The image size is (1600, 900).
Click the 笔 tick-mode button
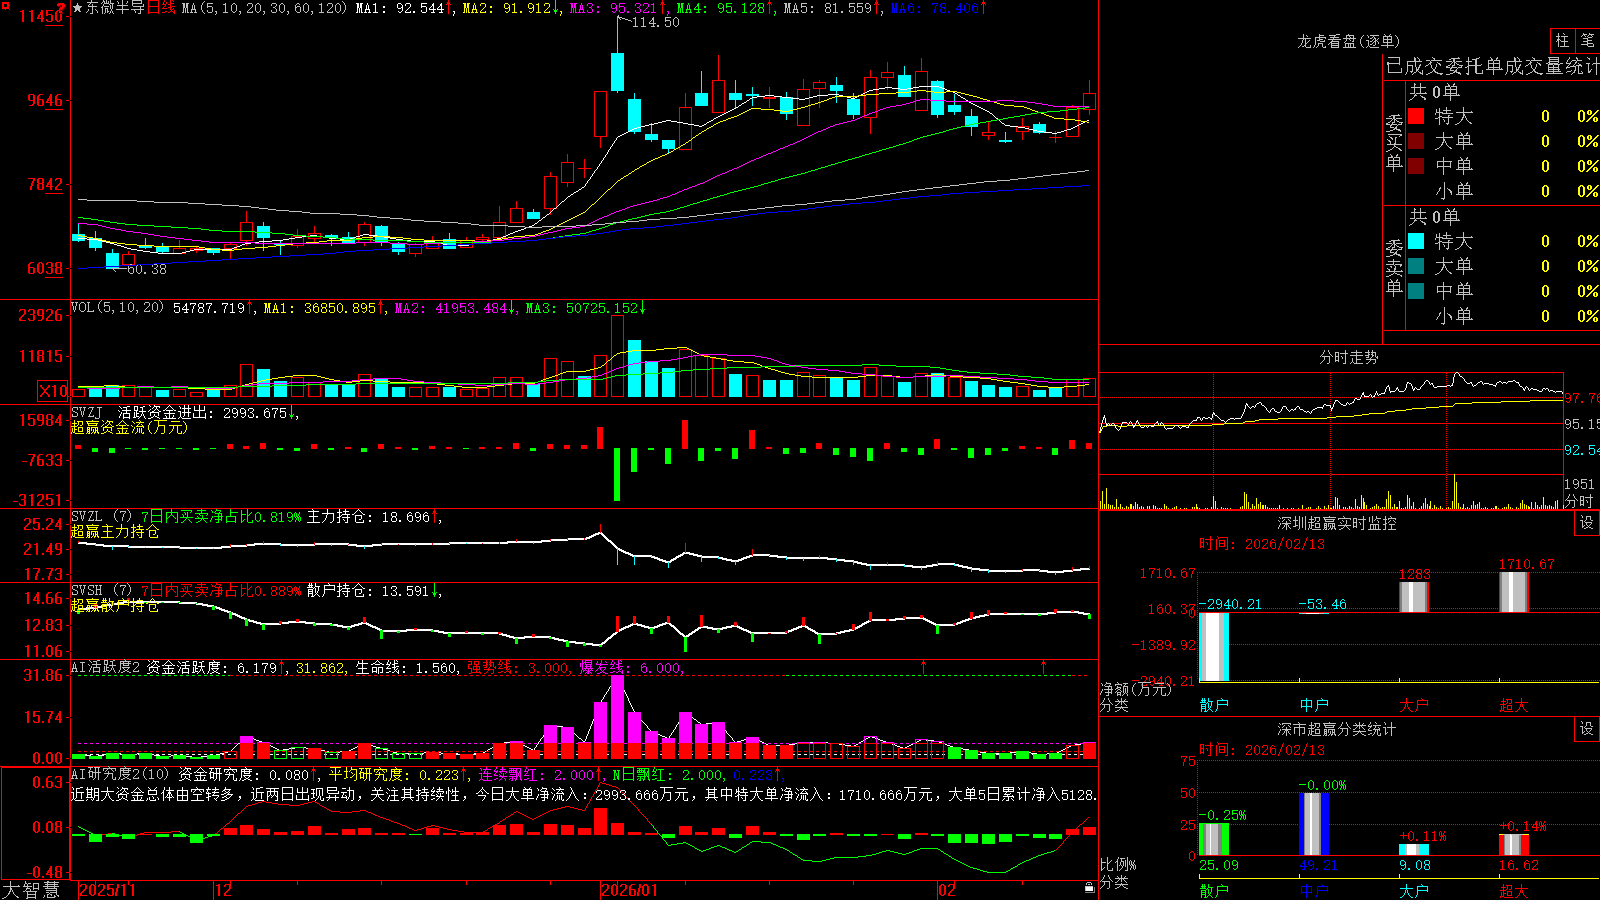click(x=1587, y=41)
